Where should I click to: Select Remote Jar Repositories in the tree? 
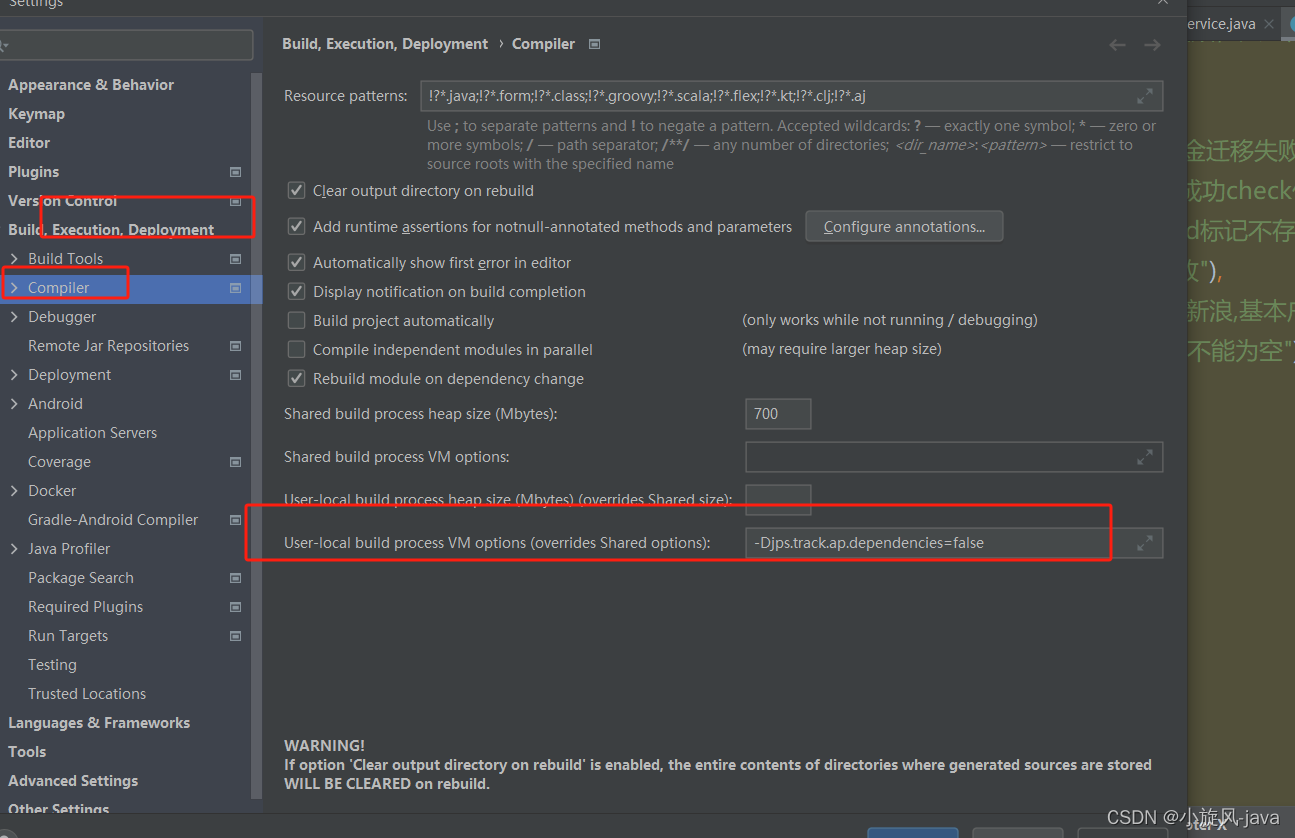(x=108, y=346)
